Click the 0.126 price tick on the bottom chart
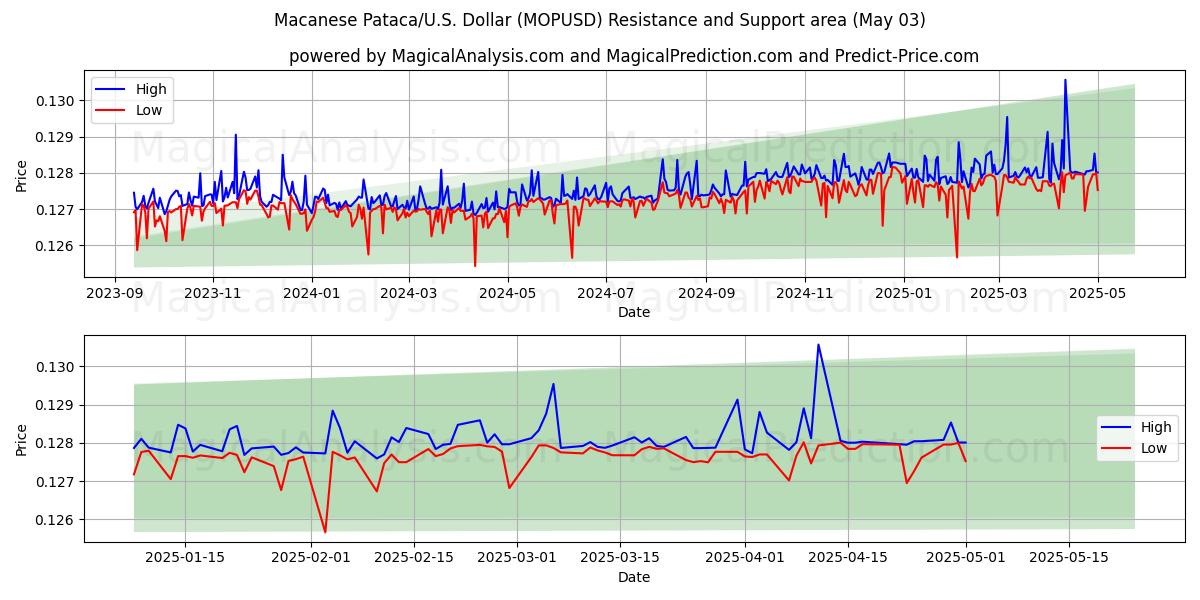Viewport: 1200px width, 600px height. click(x=56, y=520)
